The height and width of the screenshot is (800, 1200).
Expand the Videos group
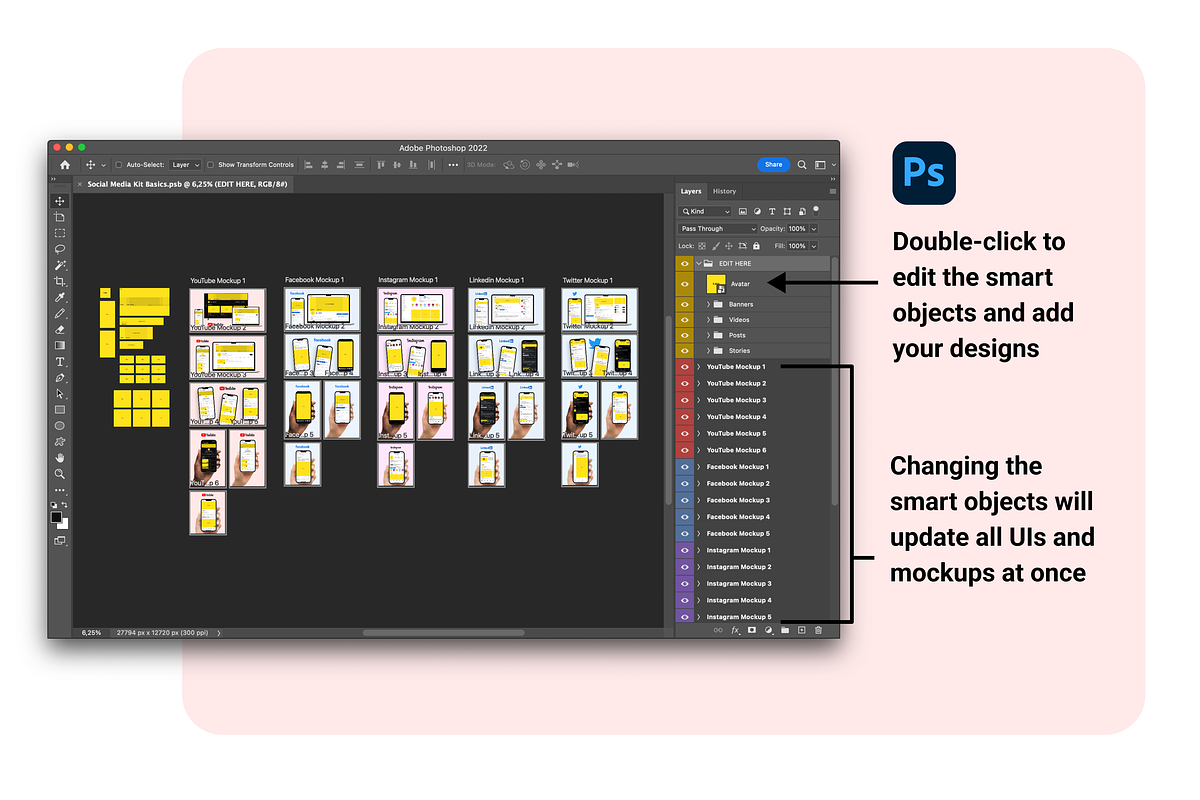click(x=709, y=320)
